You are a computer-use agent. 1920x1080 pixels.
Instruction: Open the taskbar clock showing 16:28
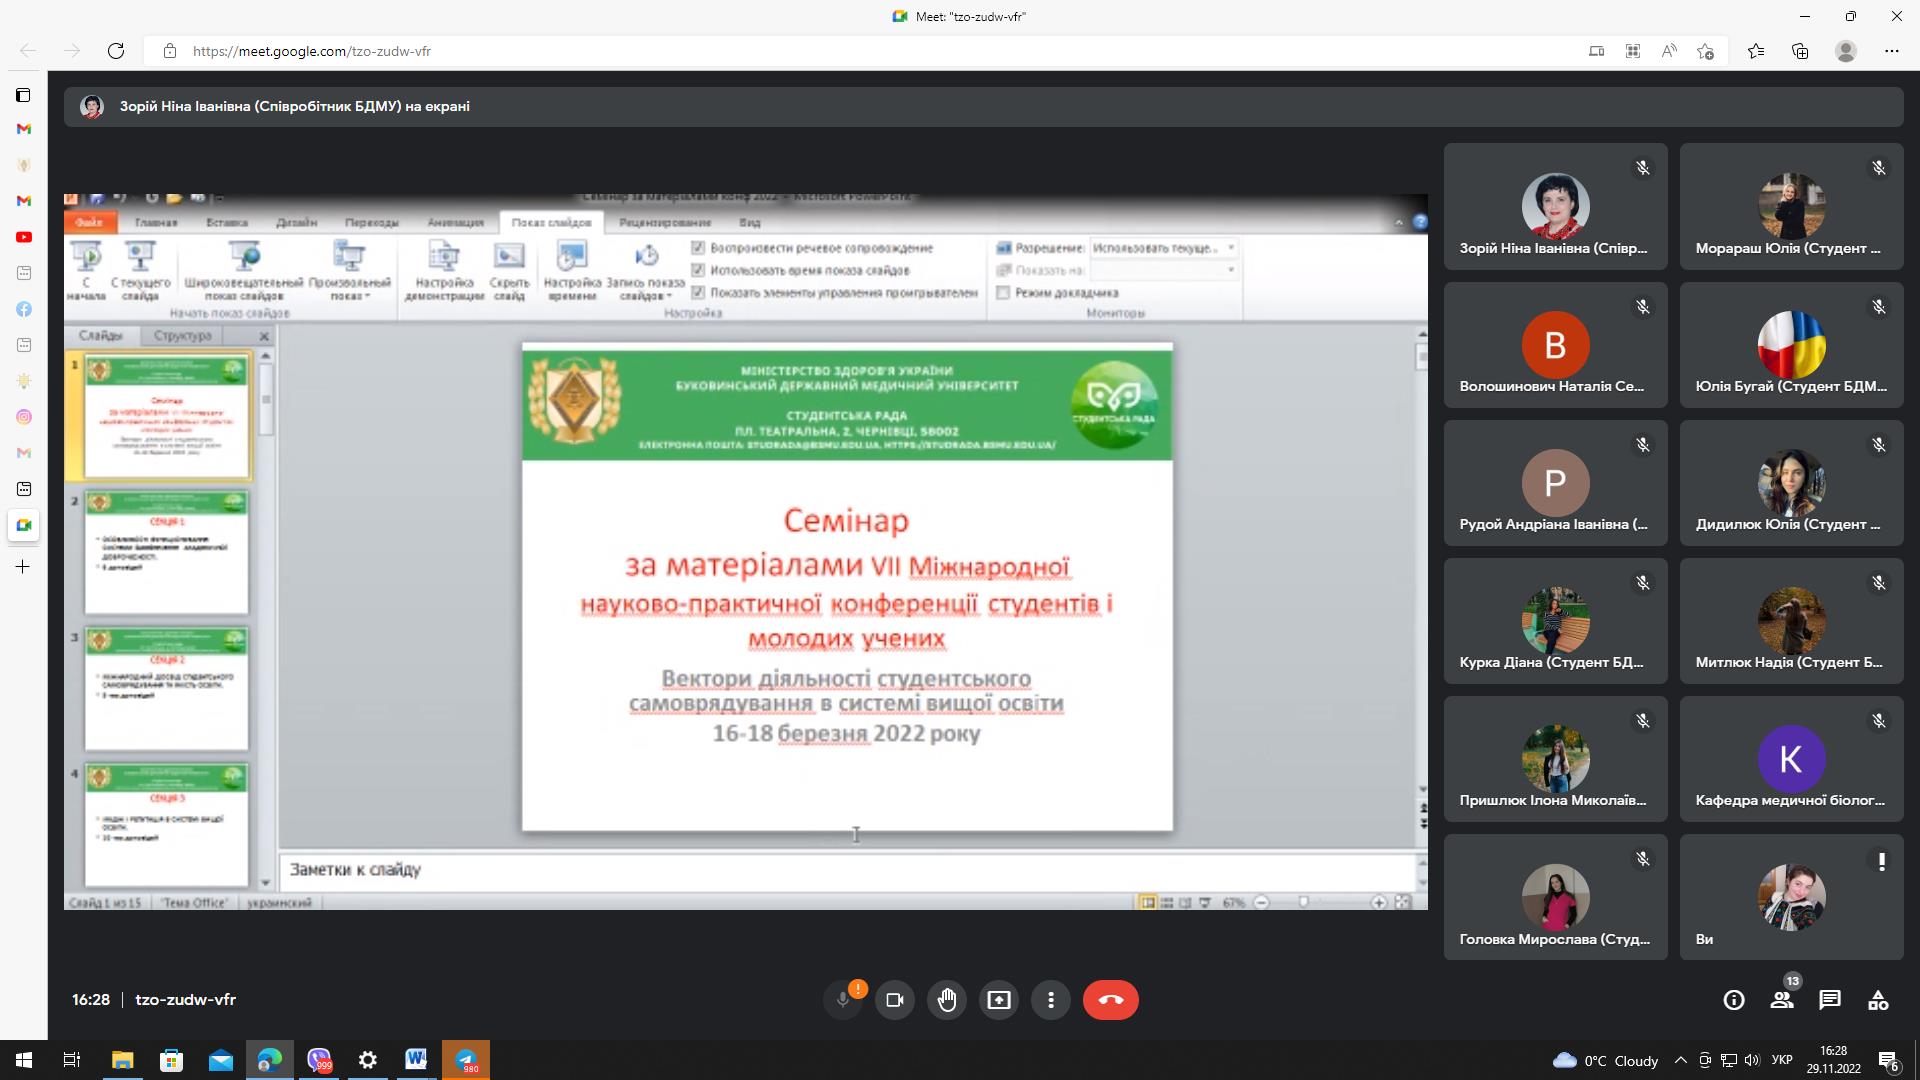point(1834,1060)
